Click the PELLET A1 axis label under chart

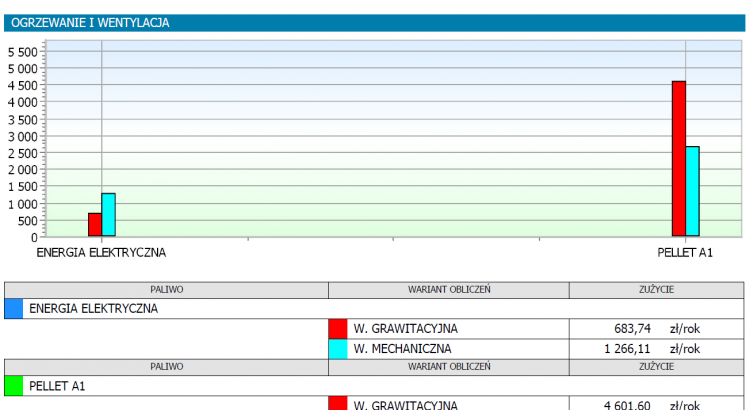point(685,253)
